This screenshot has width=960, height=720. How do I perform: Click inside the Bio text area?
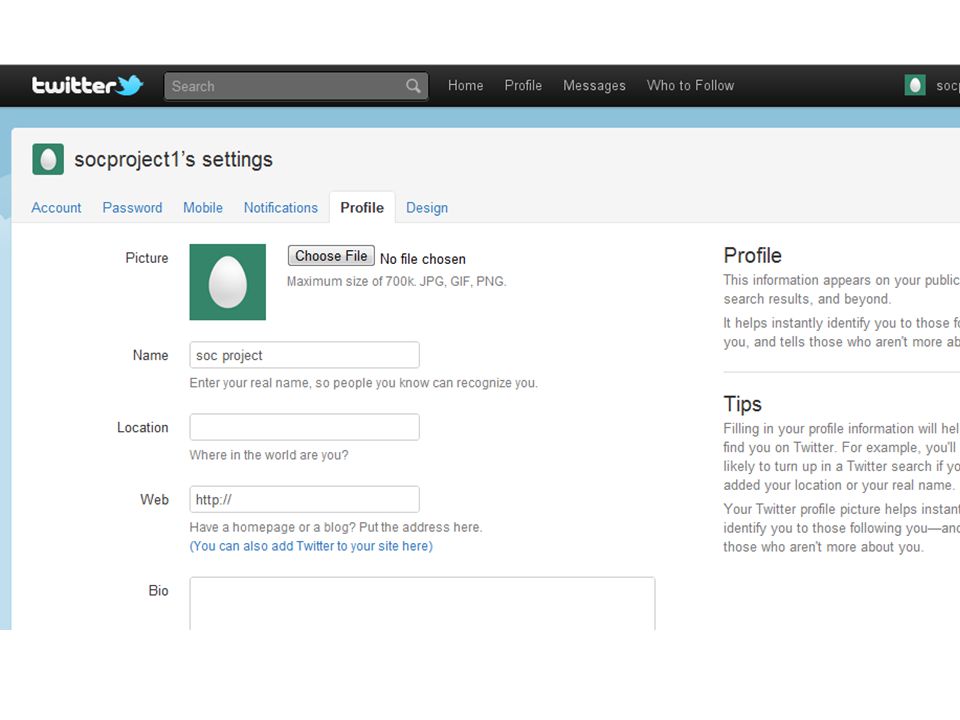(x=422, y=603)
